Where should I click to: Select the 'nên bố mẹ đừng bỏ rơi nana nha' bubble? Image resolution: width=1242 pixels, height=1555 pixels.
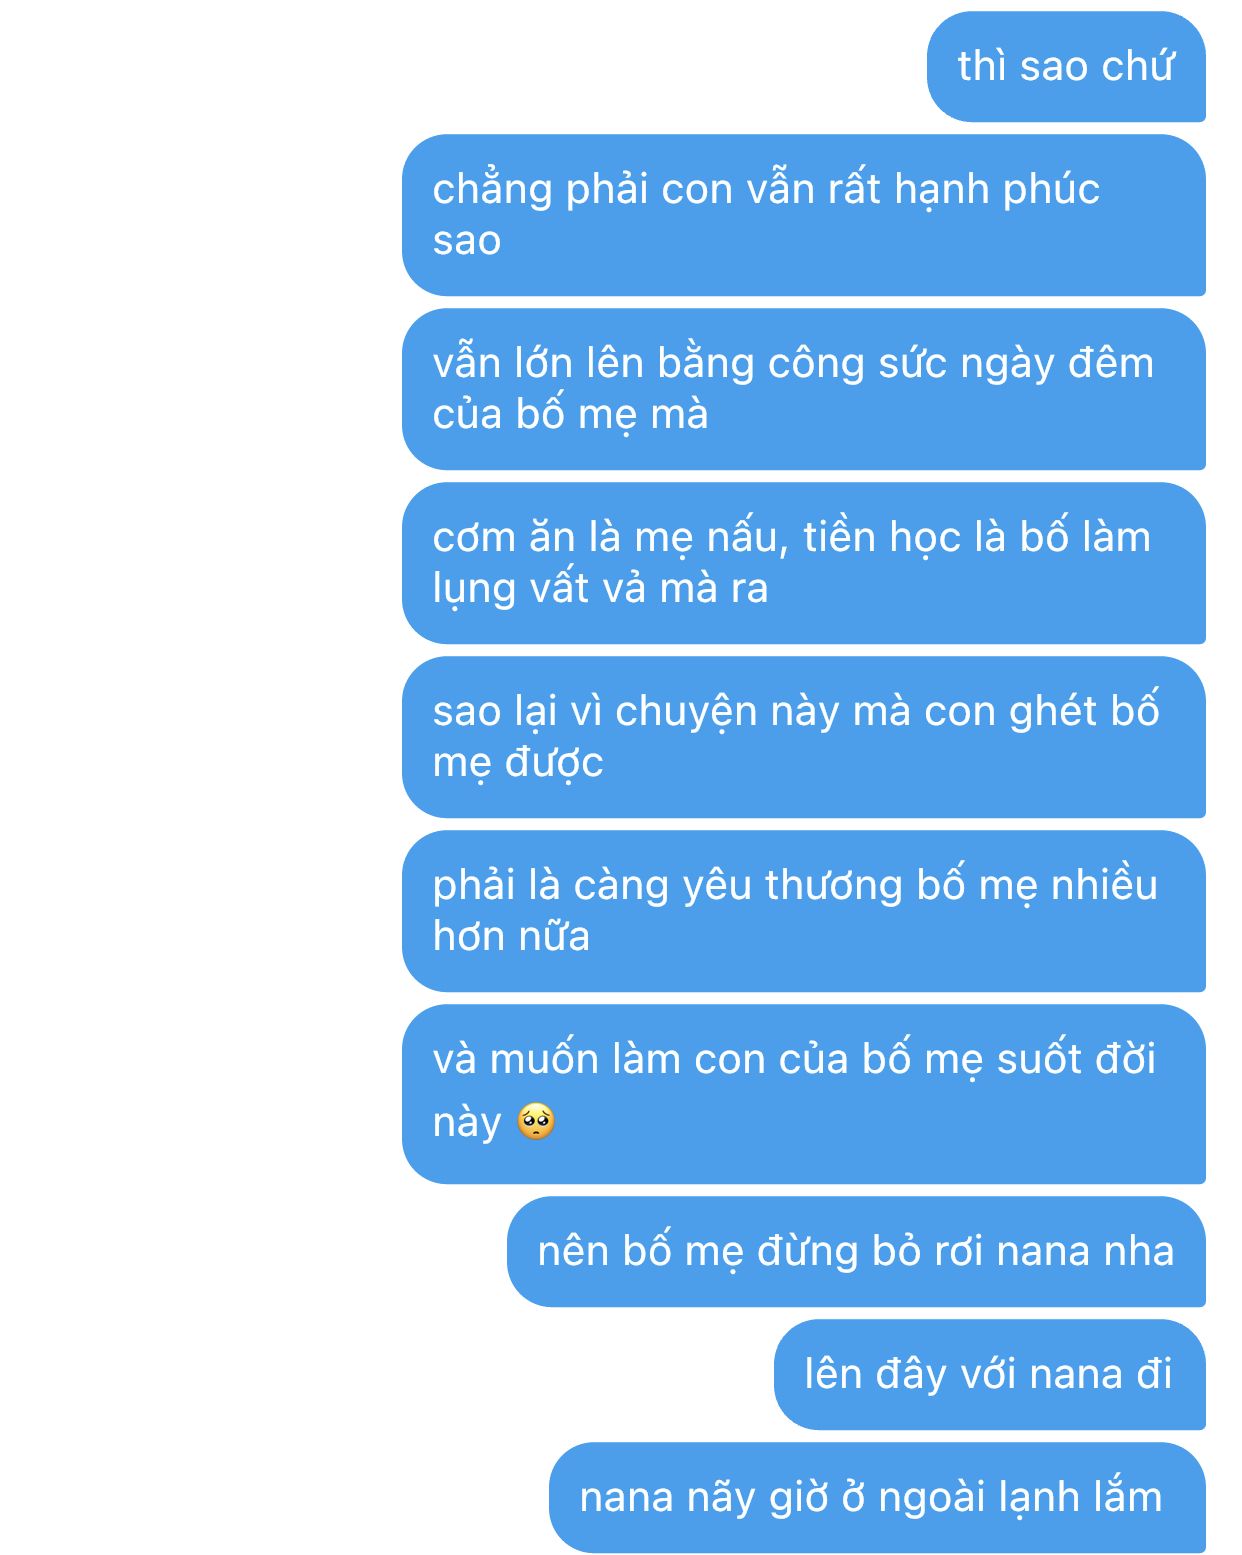coord(856,1251)
